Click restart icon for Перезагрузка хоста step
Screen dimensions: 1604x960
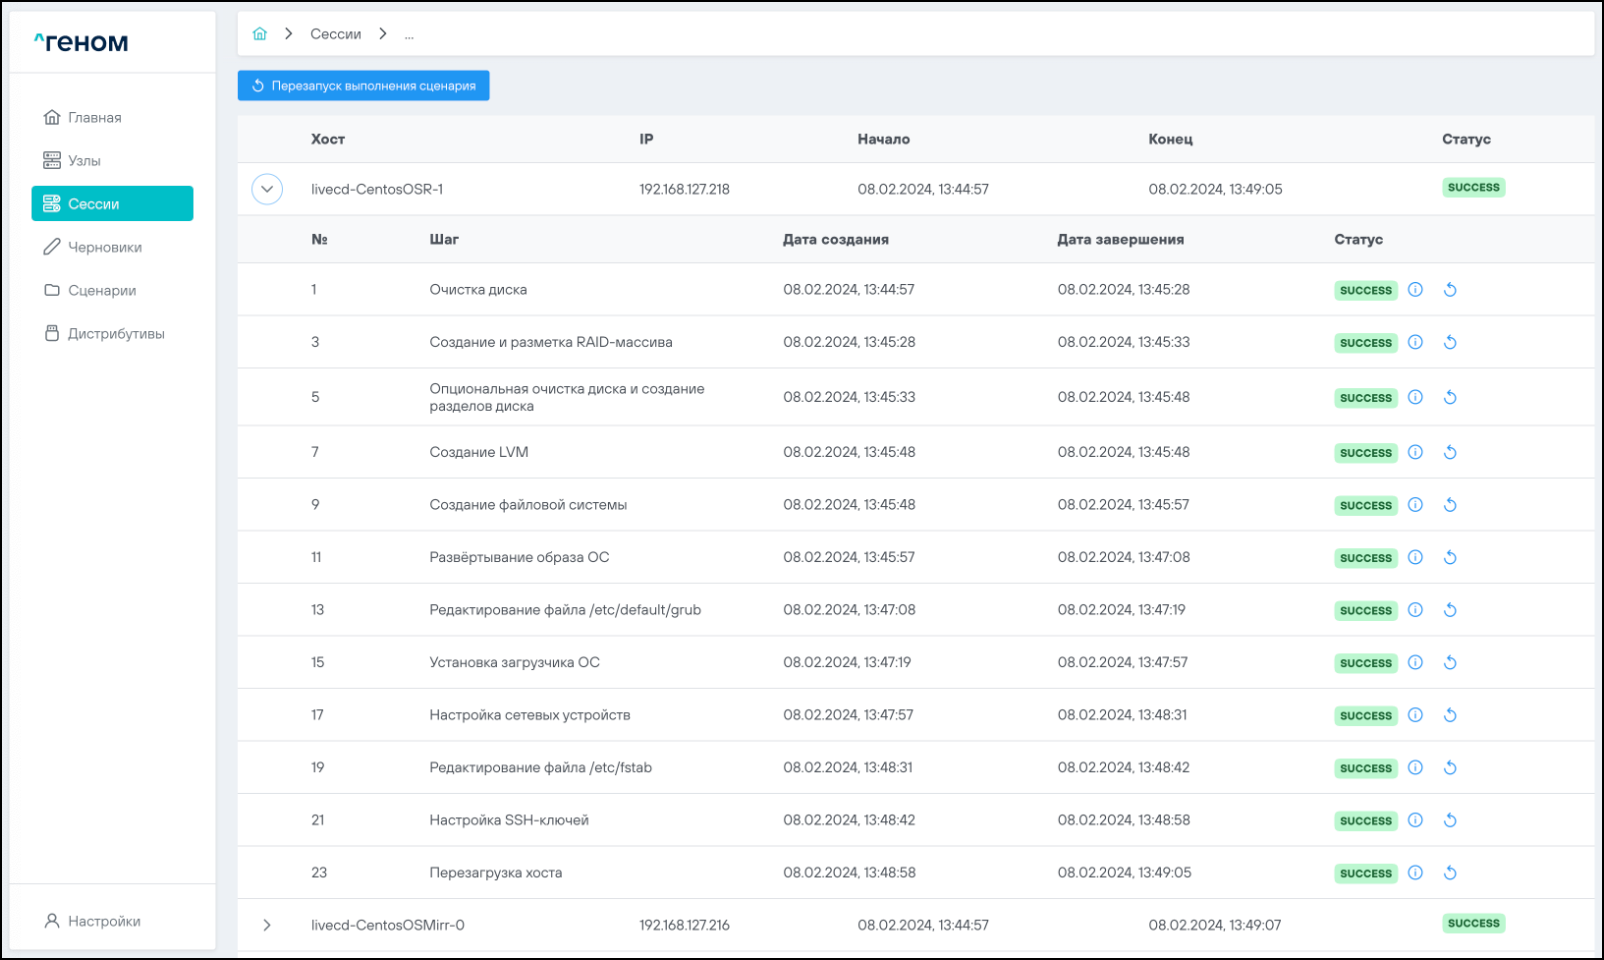coord(1450,873)
